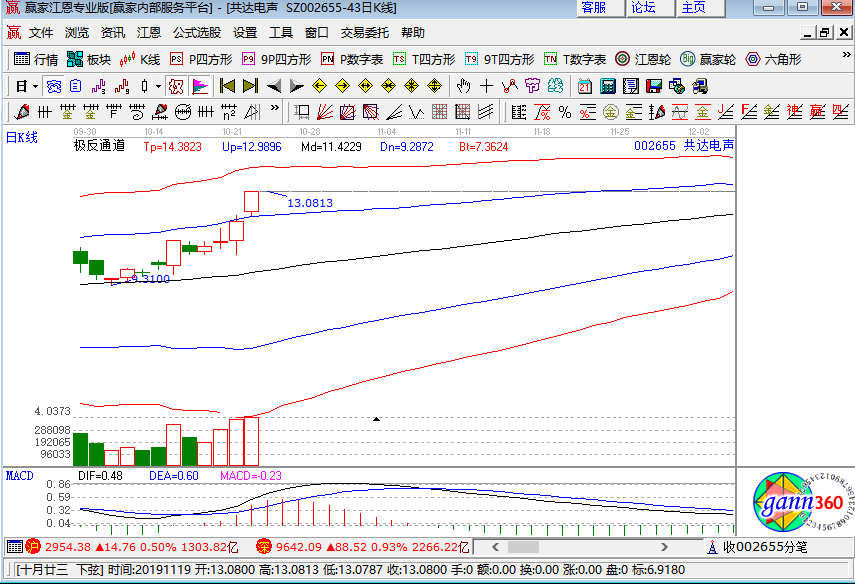Open the 9T四方形 tool
This screenshot has height=584, width=855.
click(499, 59)
